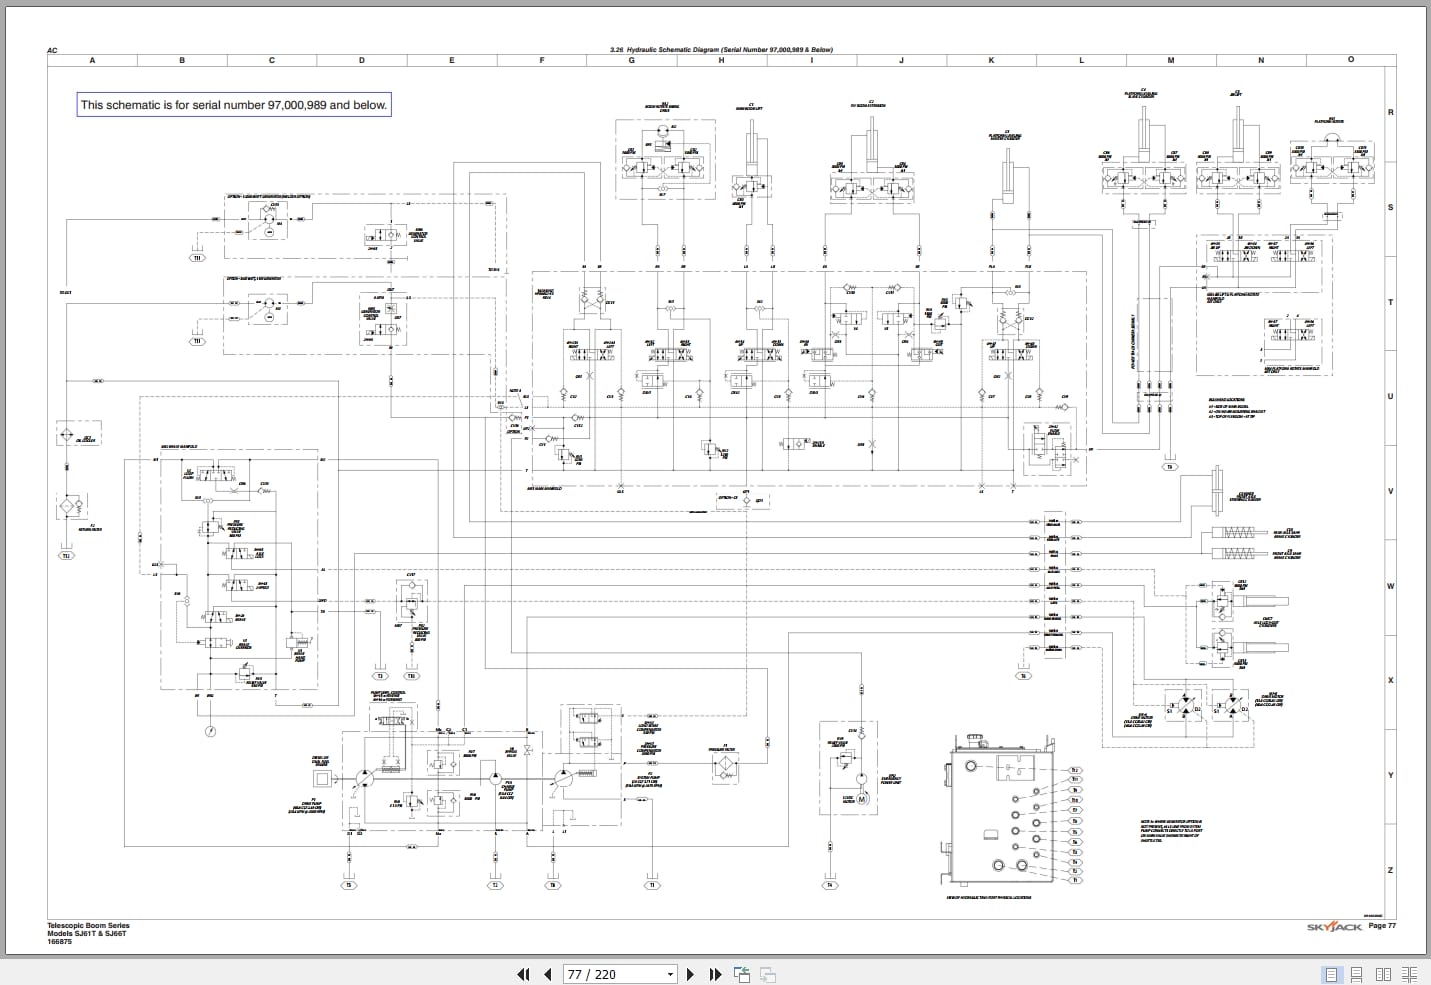Click the Hydraulic Schematic Diagram title

coord(721,49)
